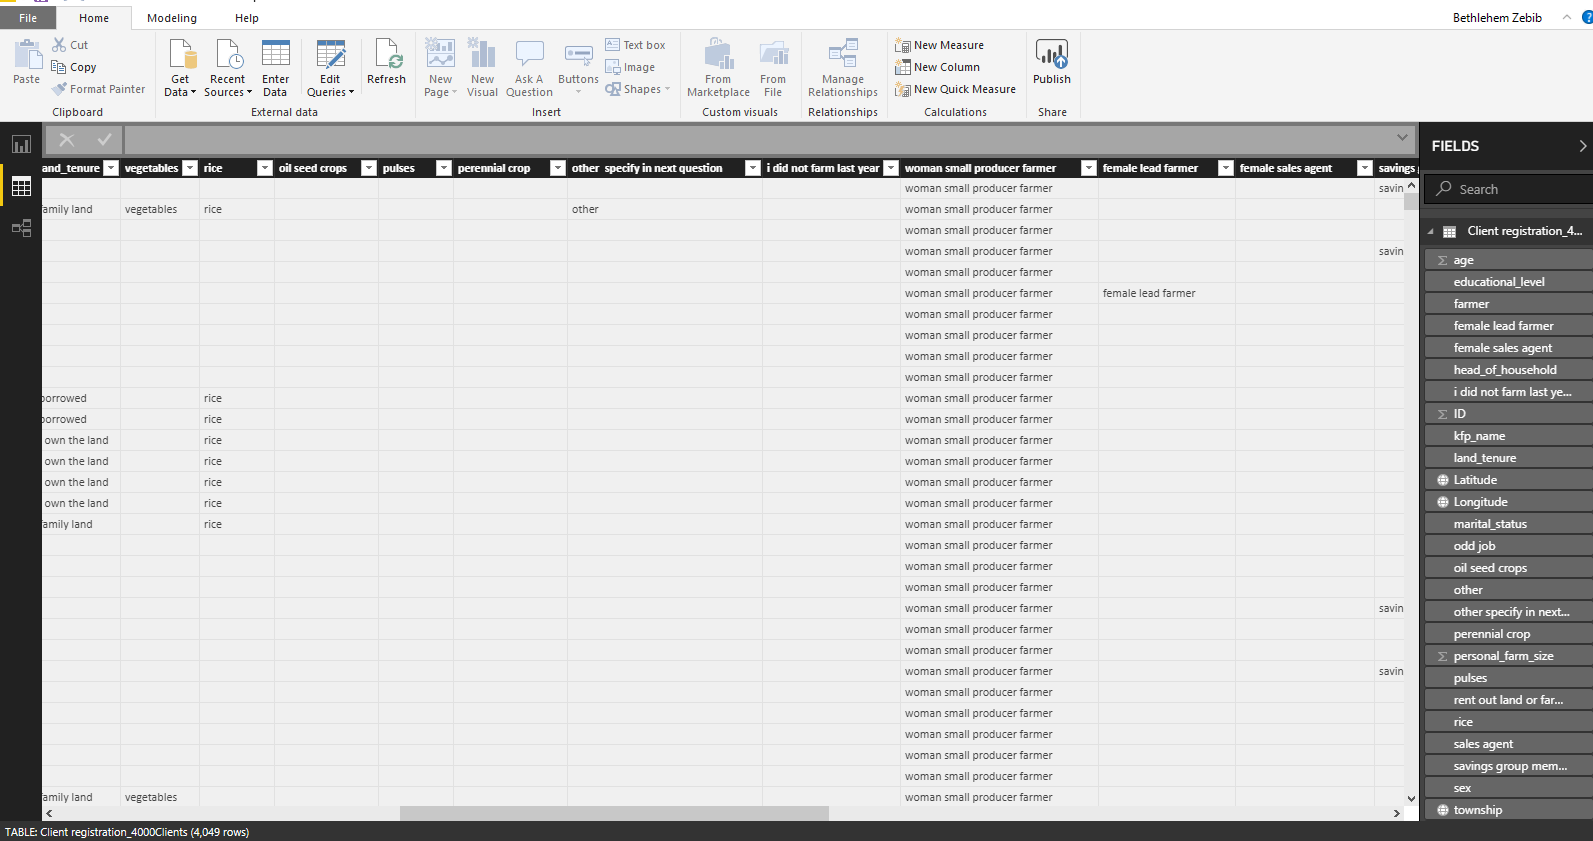Open filter dropdown for rice column
The height and width of the screenshot is (841, 1593).
click(x=265, y=168)
